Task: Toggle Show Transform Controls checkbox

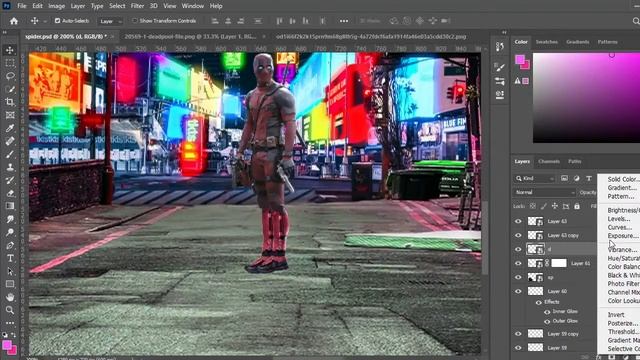Action: [135, 20]
